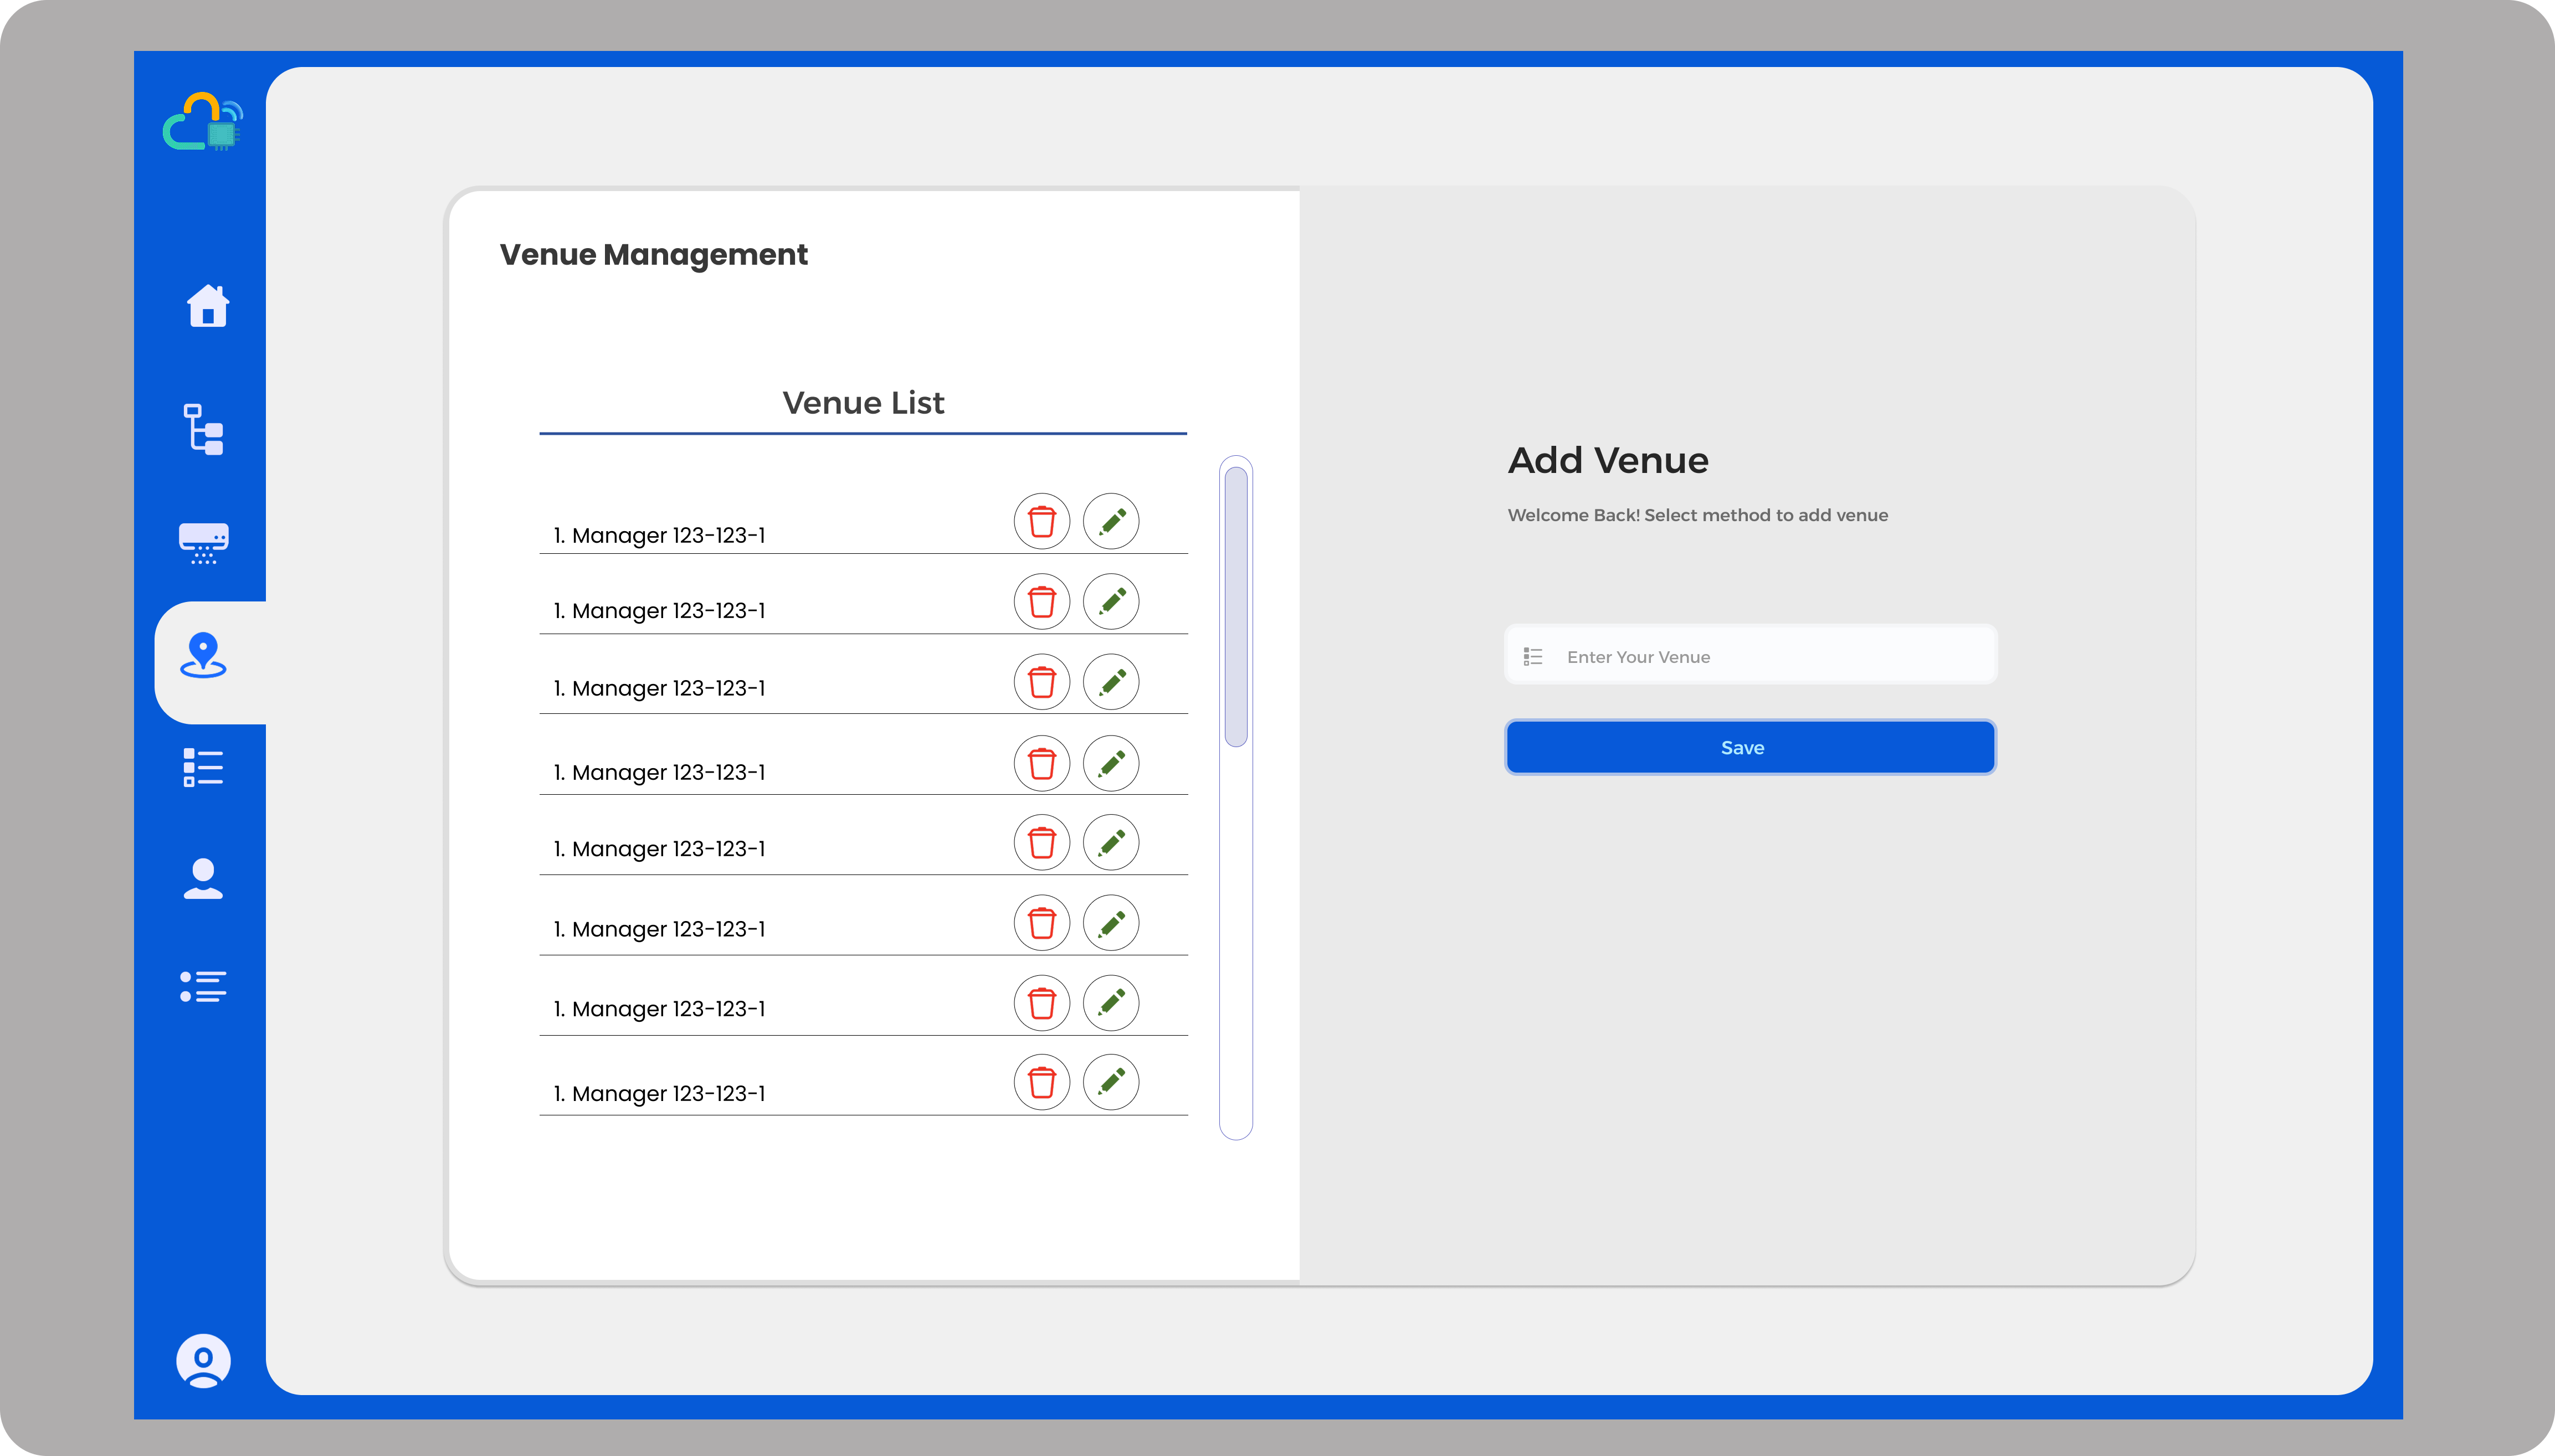The height and width of the screenshot is (1456, 2555).
Task: Click the cloud logo at top left
Action: [204, 122]
